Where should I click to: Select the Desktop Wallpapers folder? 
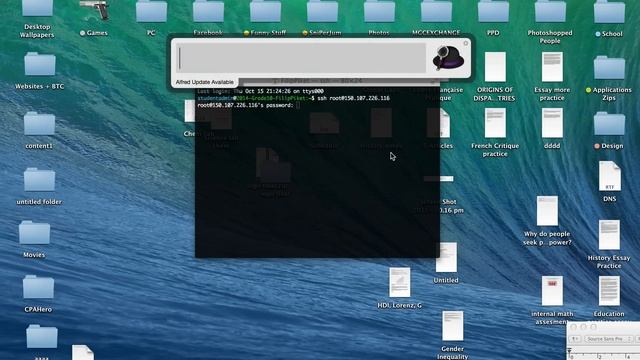click(37, 9)
